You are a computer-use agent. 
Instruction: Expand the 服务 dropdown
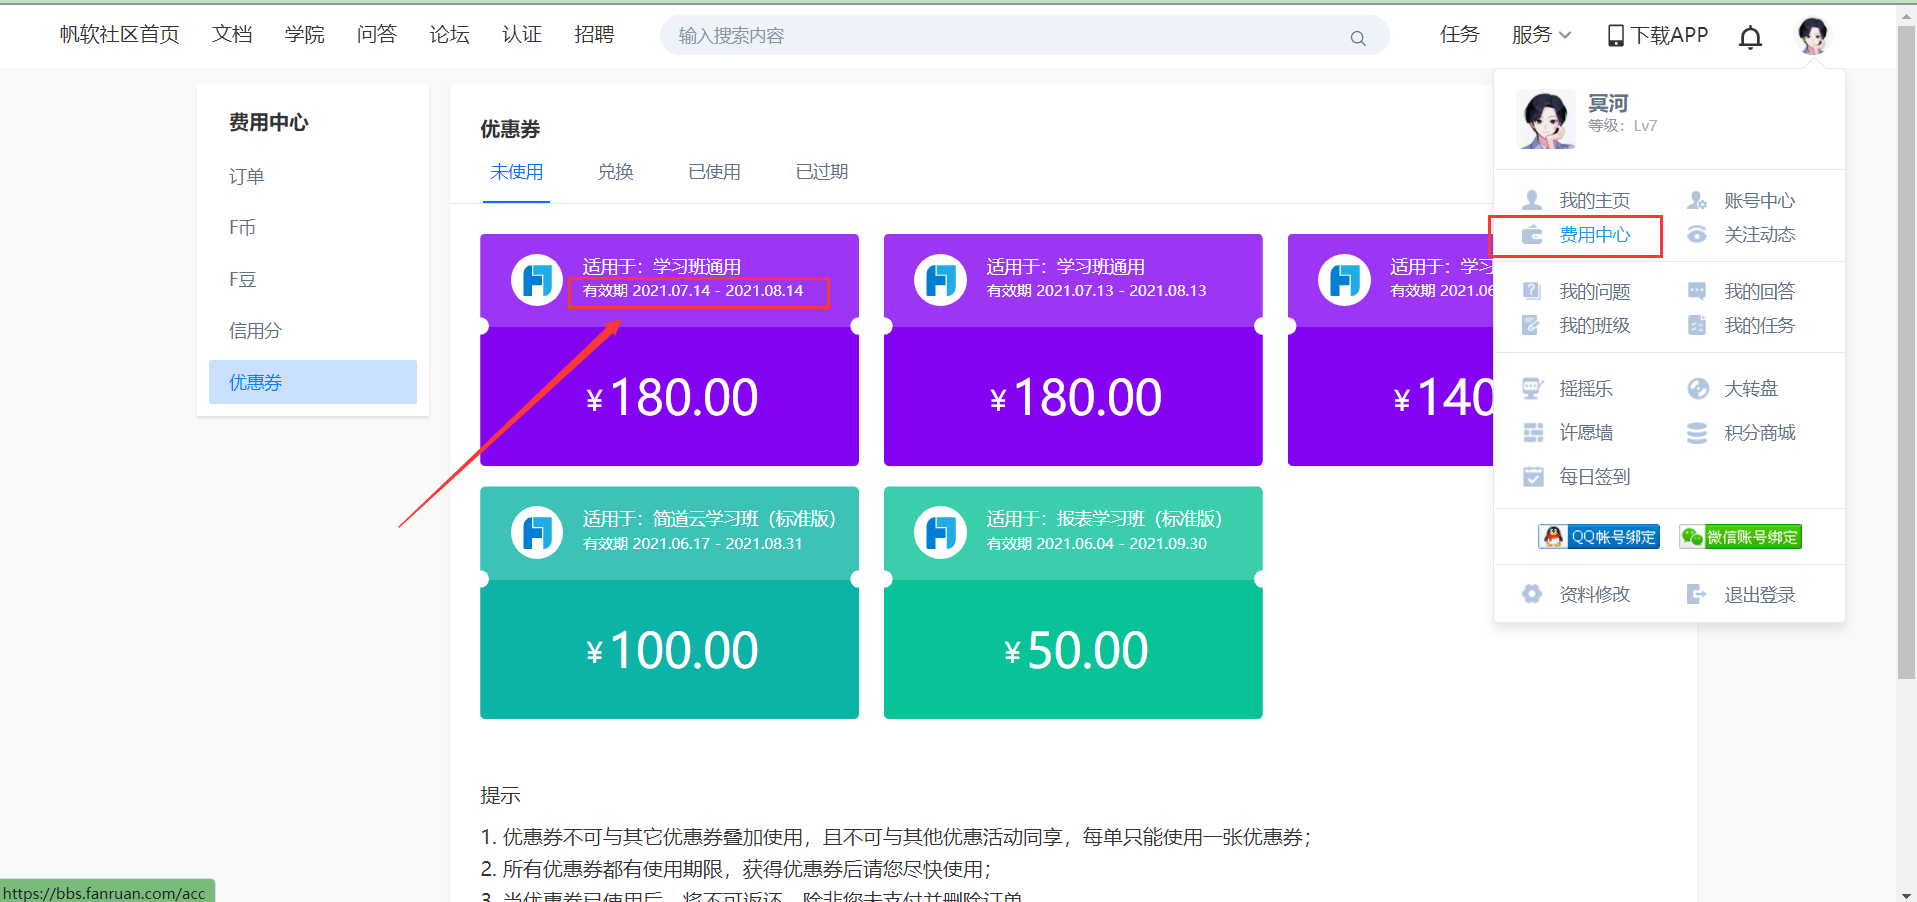1541,35
